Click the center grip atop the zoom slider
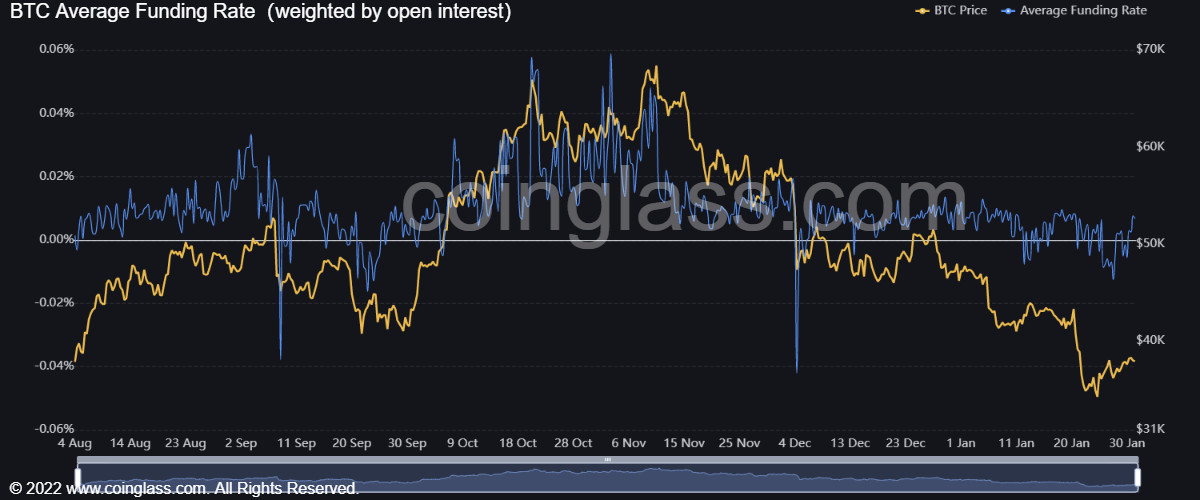 [607, 460]
